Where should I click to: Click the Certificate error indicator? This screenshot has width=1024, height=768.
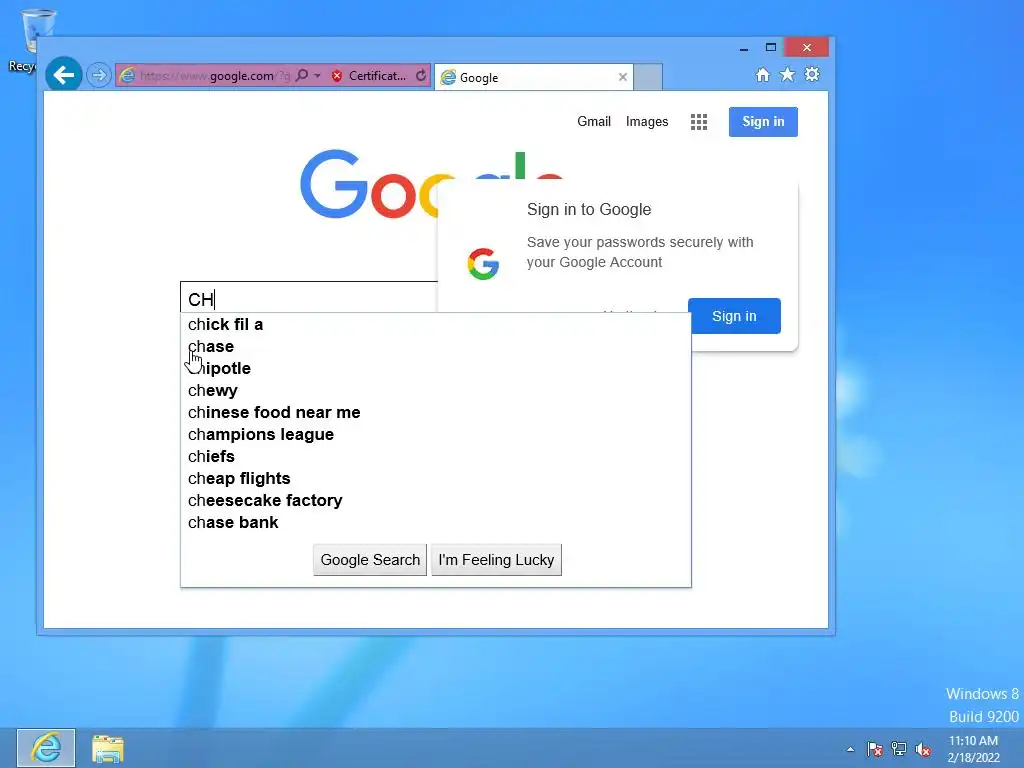370,76
